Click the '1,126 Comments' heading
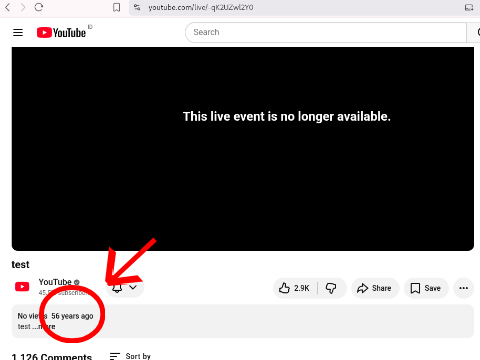The width and height of the screenshot is (480, 360). [x=52, y=356]
